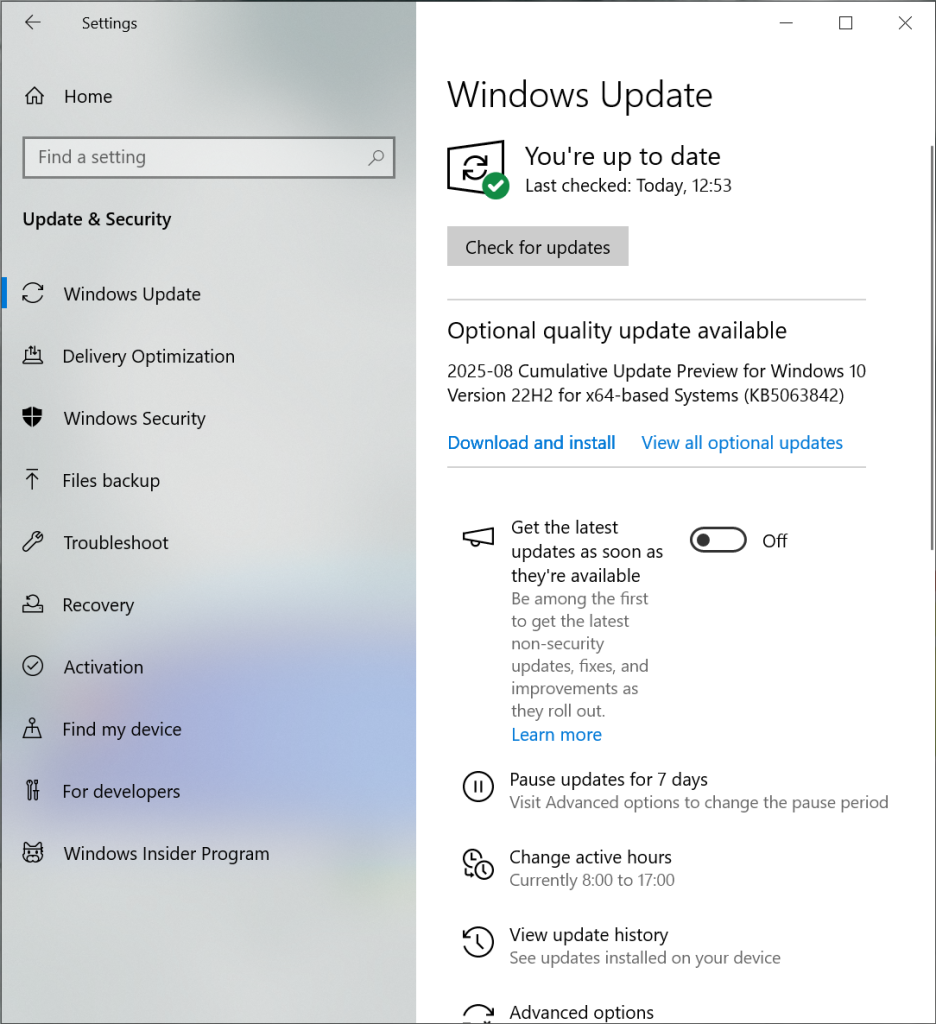Select Troubleshoot in the sidebar

tap(208, 542)
